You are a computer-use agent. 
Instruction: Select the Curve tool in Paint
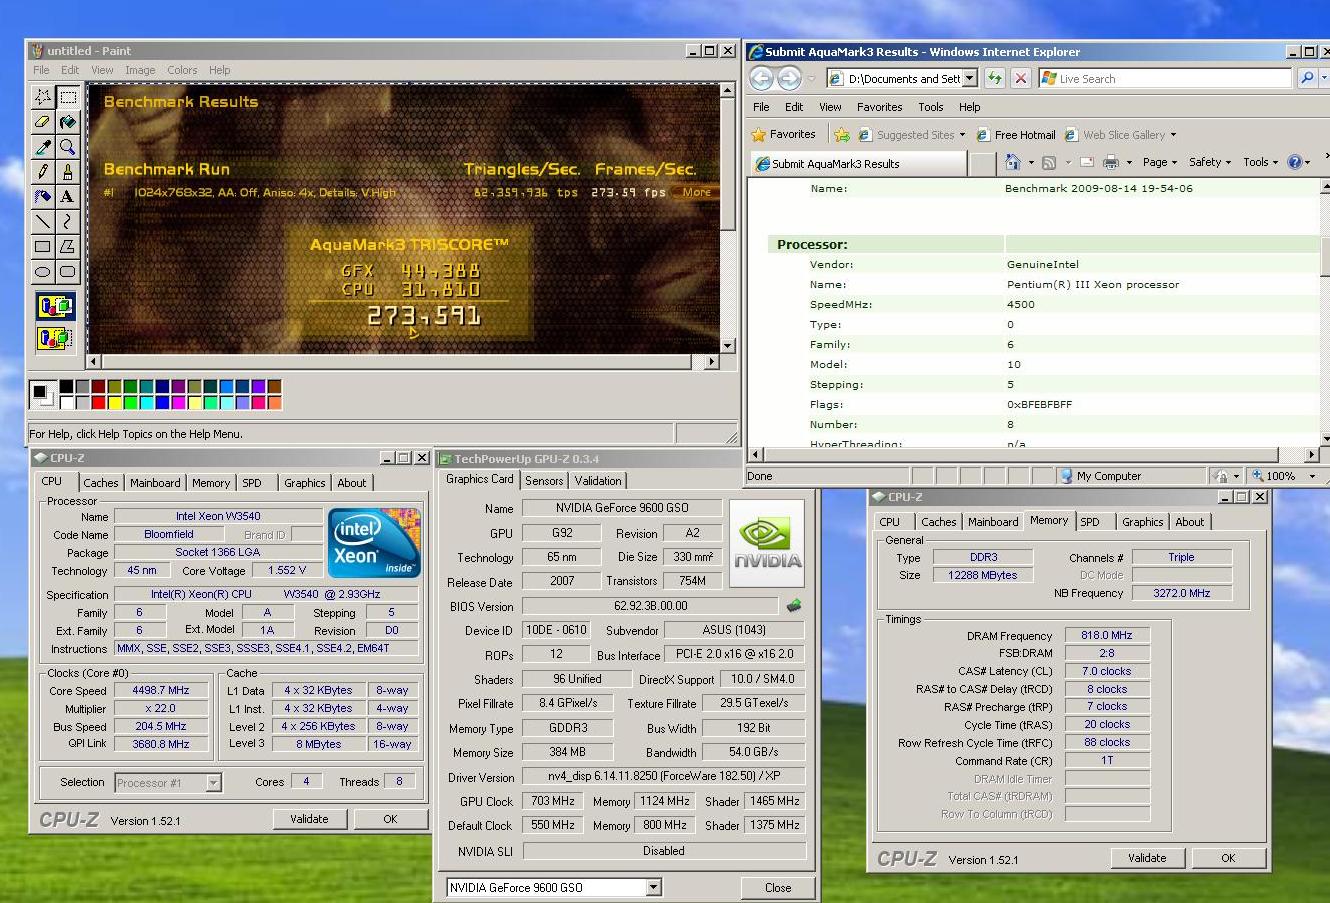(x=68, y=222)
